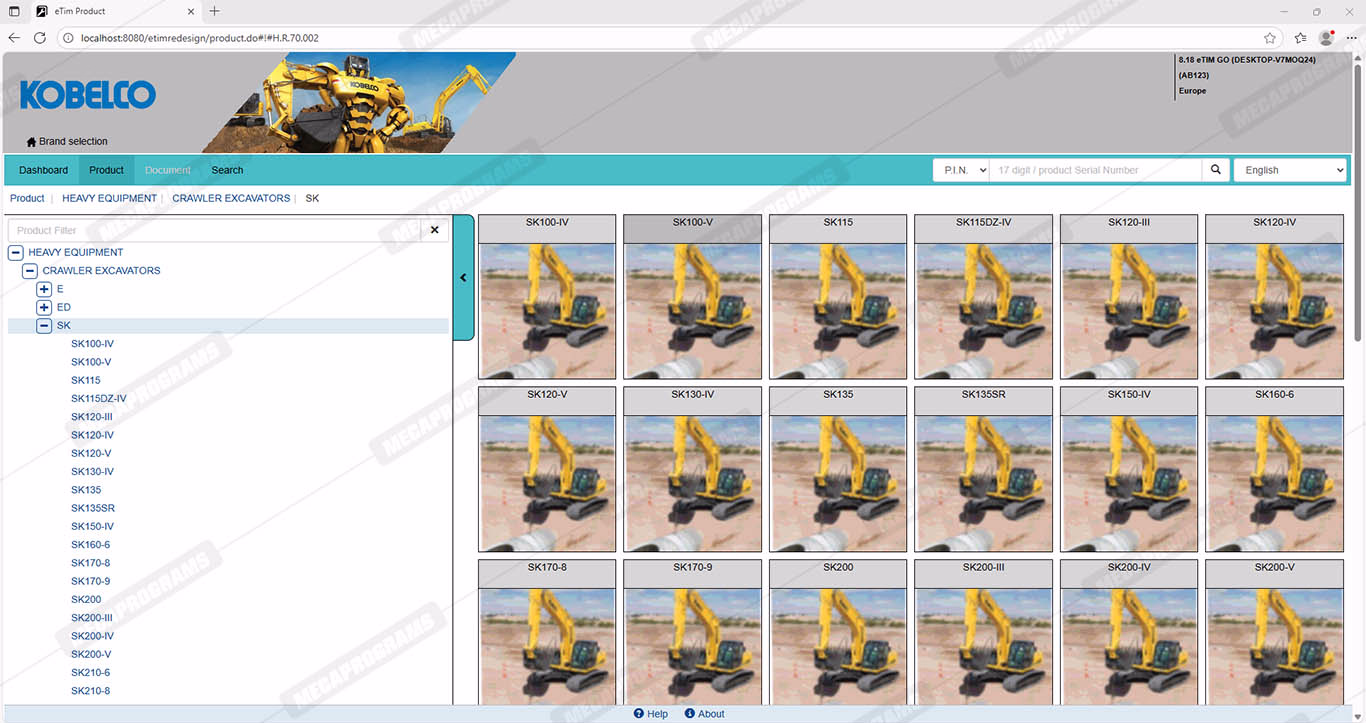The image size is (1366, 723).
Task: Click the serial number input field
Action: coord(1095,170)
